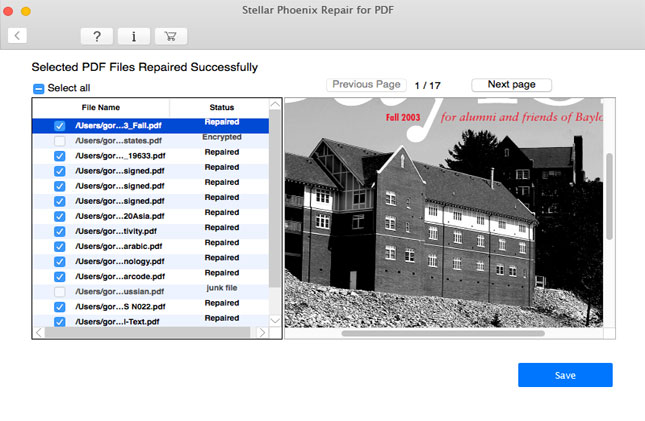The height and width of the screenshot is (421, 645).
Task: Click the building photo in PDF preview
Action: coord(444,212)
